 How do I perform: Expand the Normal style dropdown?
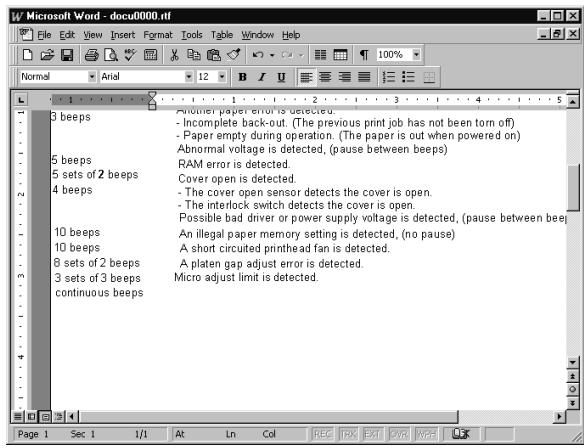92,77
